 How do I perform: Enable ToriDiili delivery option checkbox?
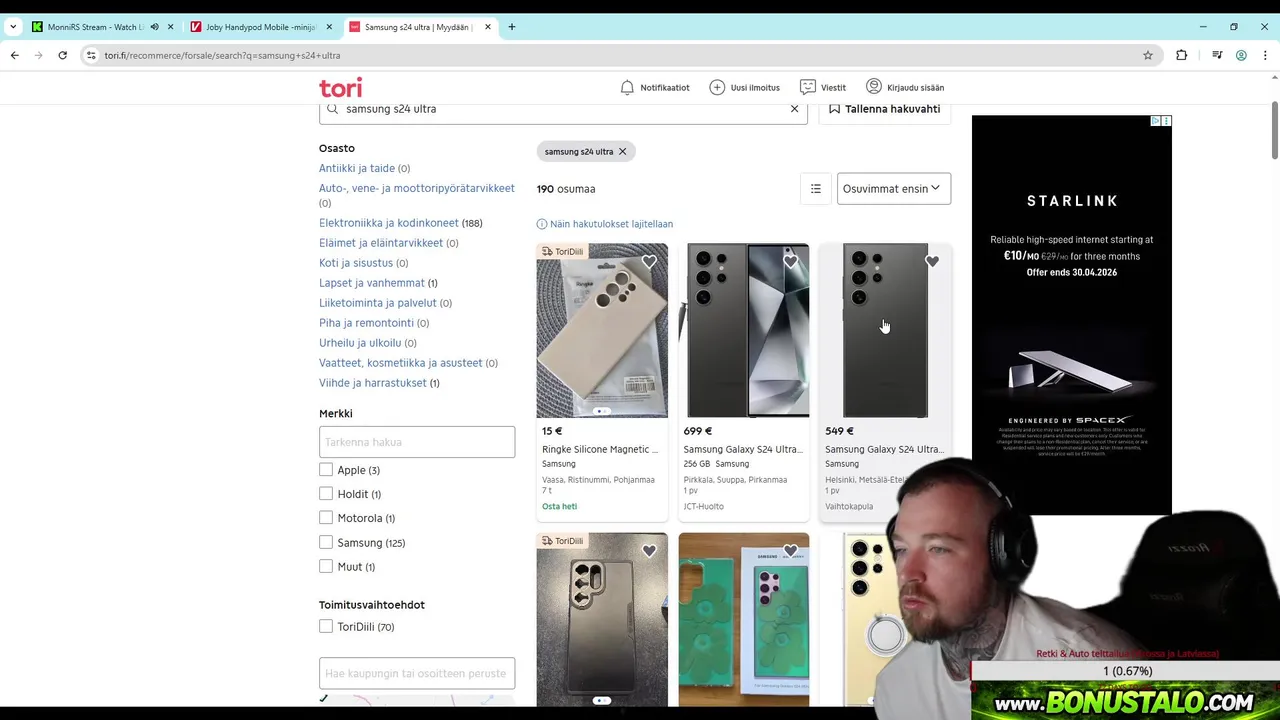pos(326,627)
